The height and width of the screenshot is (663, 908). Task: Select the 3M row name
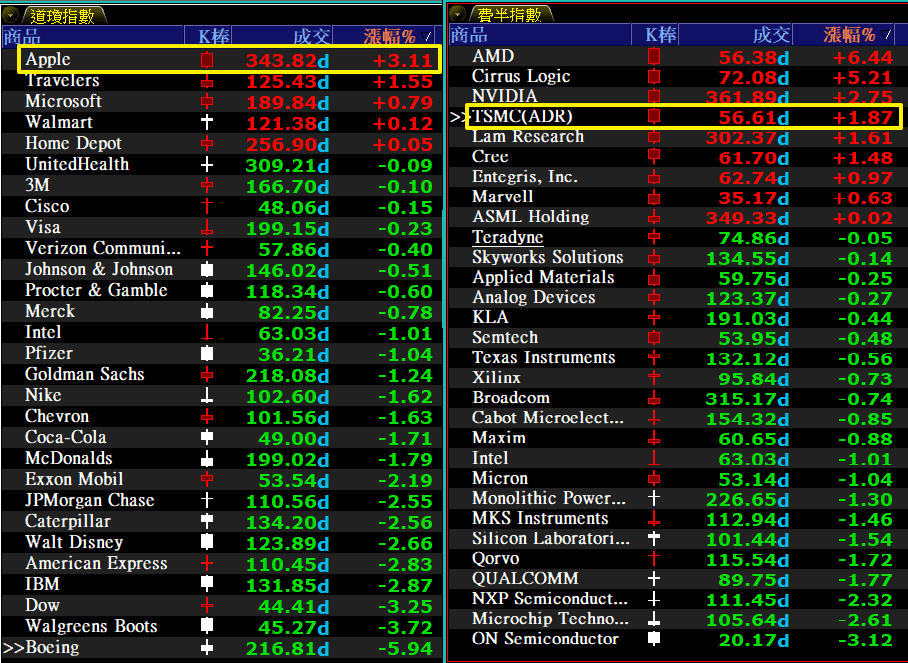pos(38,185)
